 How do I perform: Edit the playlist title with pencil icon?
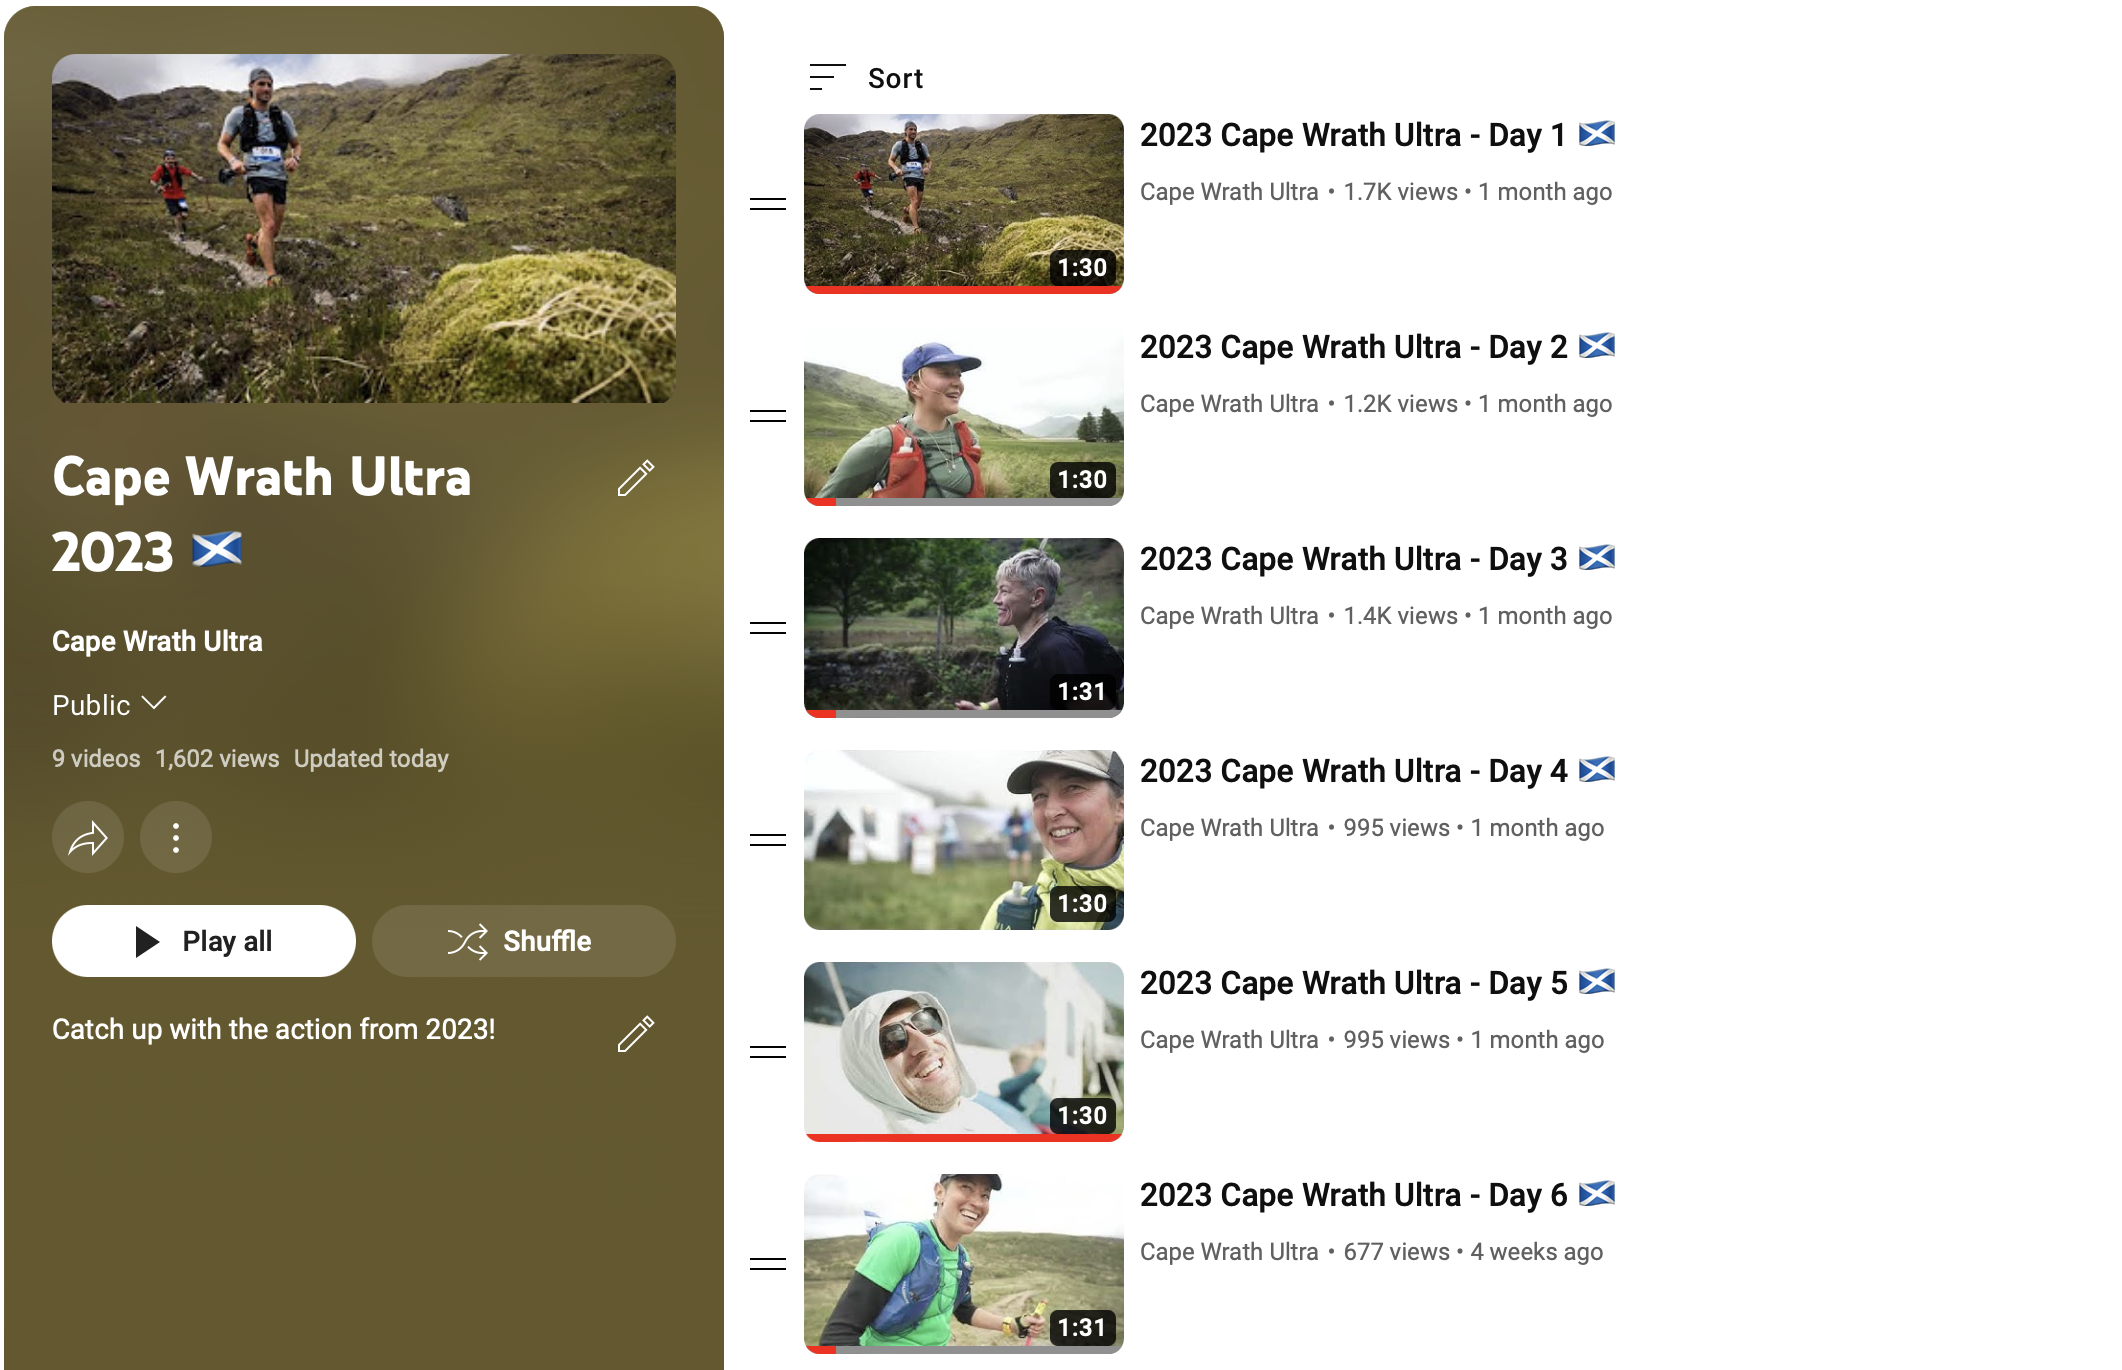tap(636, 478)
